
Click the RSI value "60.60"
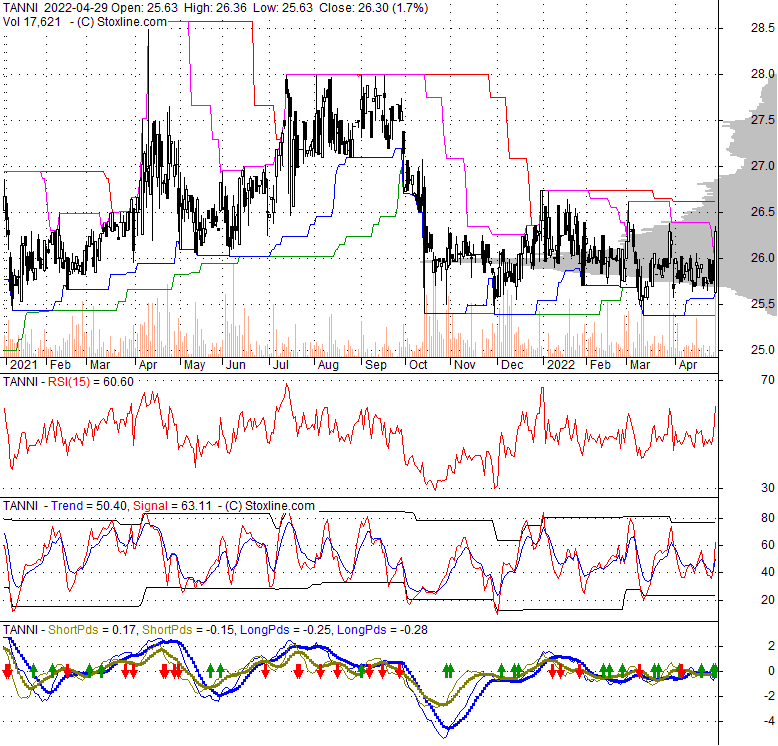tap(119, 382)
